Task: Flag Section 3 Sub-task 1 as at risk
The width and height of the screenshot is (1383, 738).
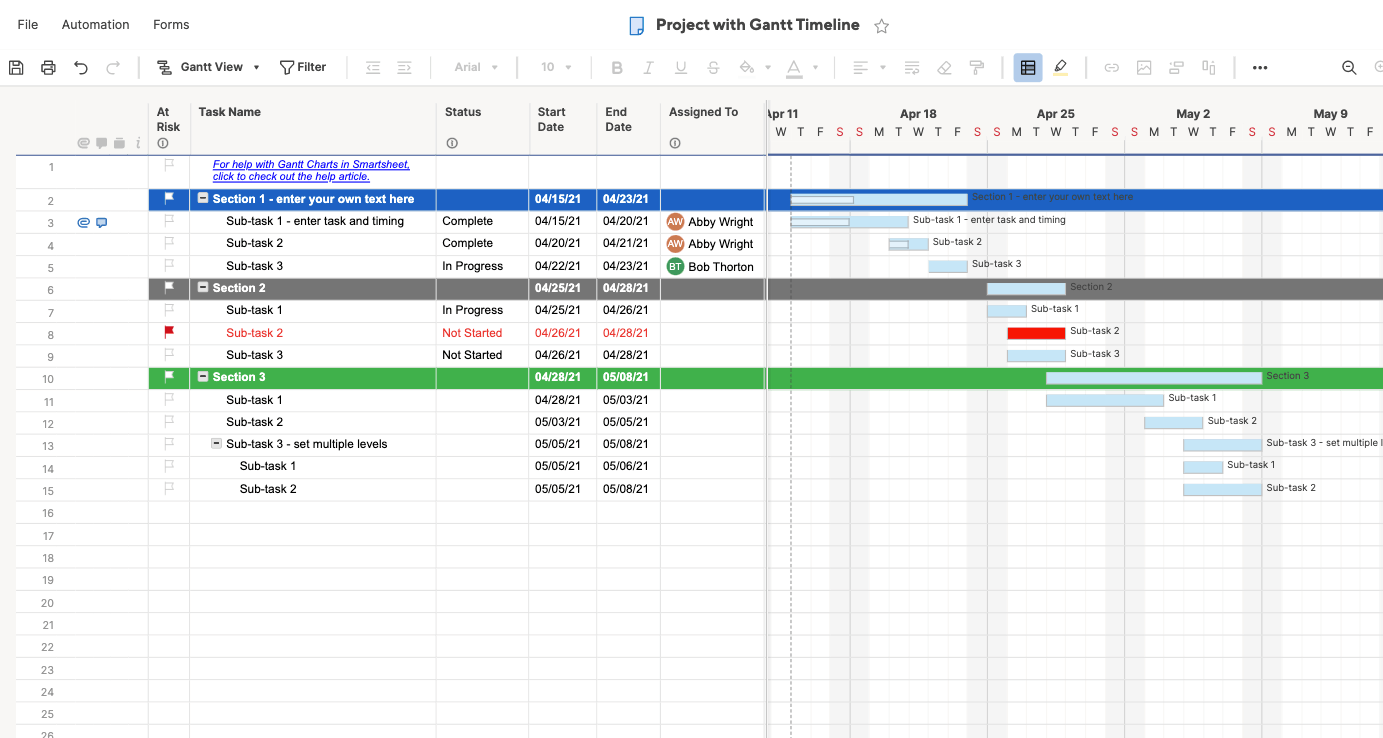Action: tap(169, 399)
